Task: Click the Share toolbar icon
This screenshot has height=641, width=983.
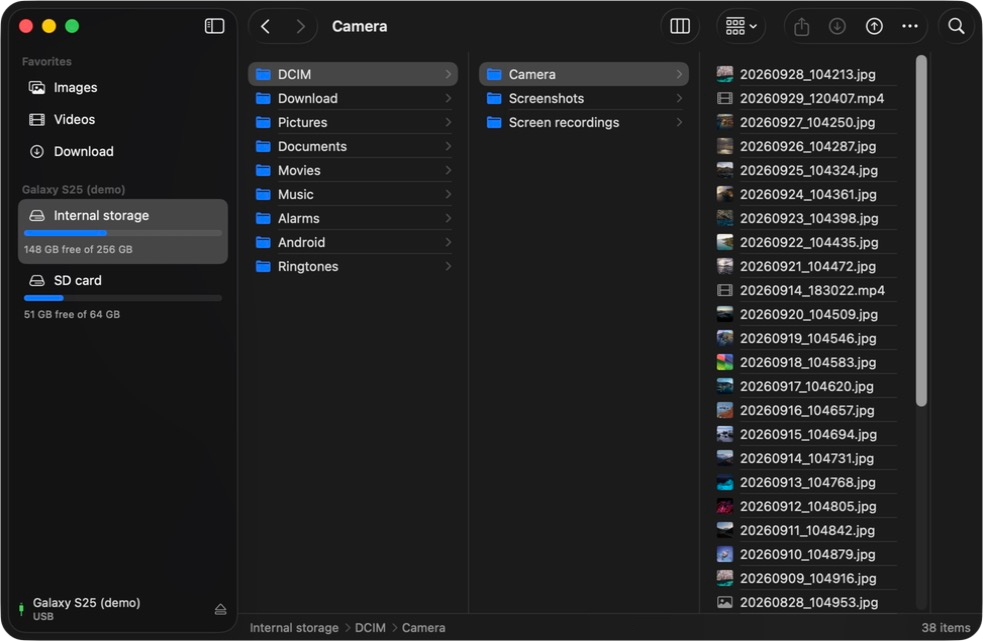Action: pyautogui.click(x=802, y=26)
